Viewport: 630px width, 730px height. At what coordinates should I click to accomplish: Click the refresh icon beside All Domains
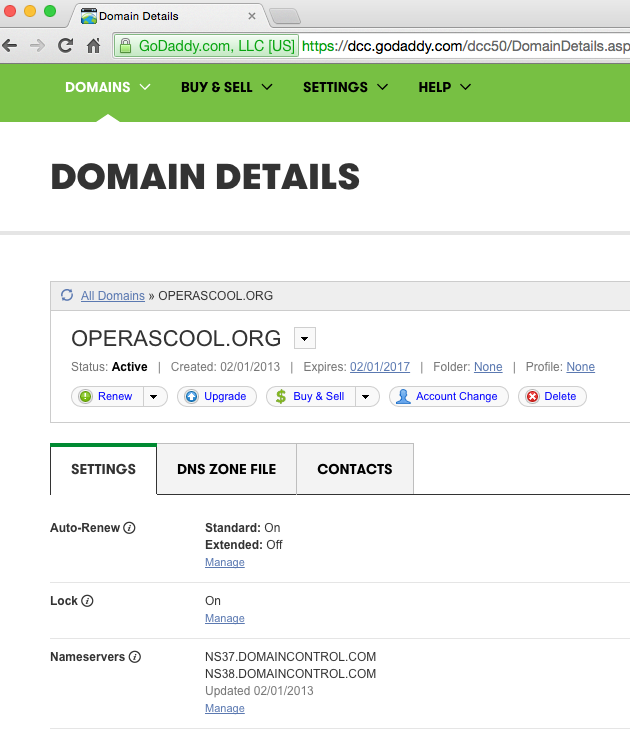[x=67, y=295]
